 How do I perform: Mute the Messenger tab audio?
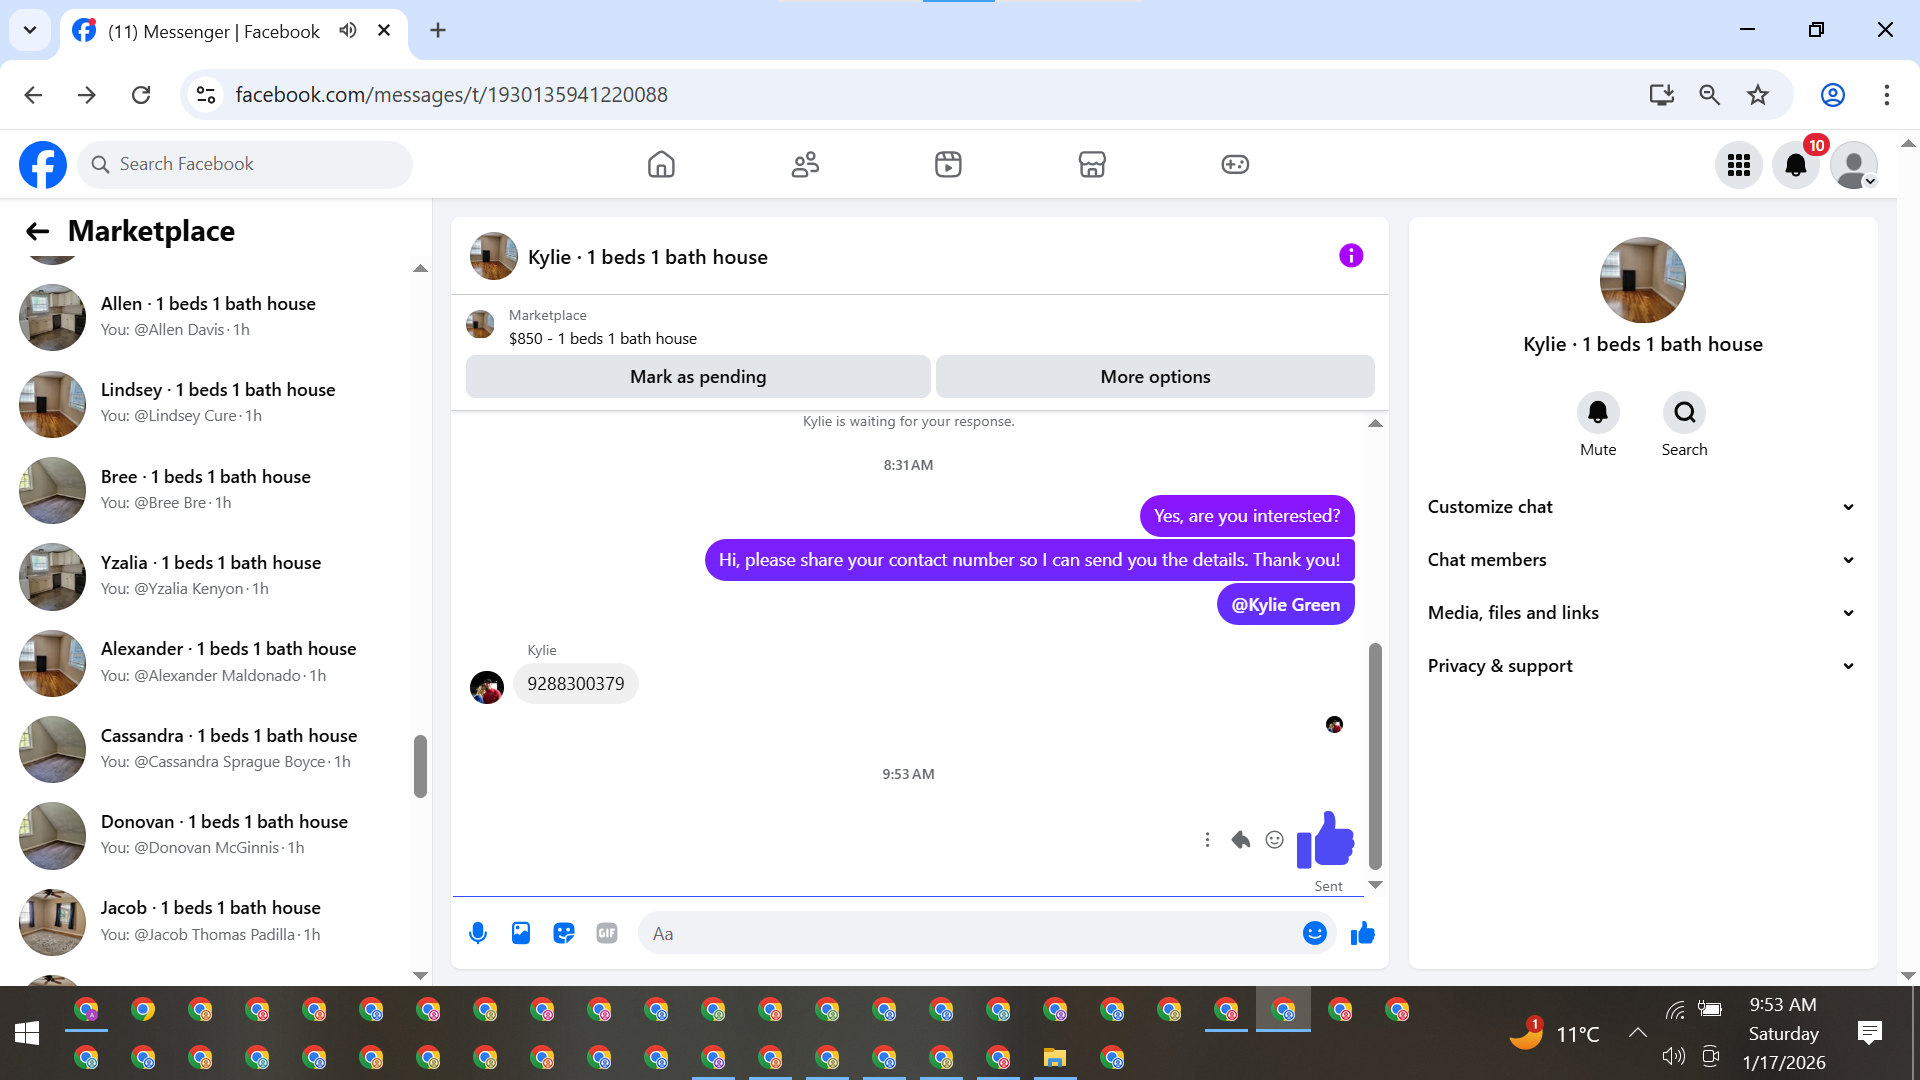pos(347,30)
